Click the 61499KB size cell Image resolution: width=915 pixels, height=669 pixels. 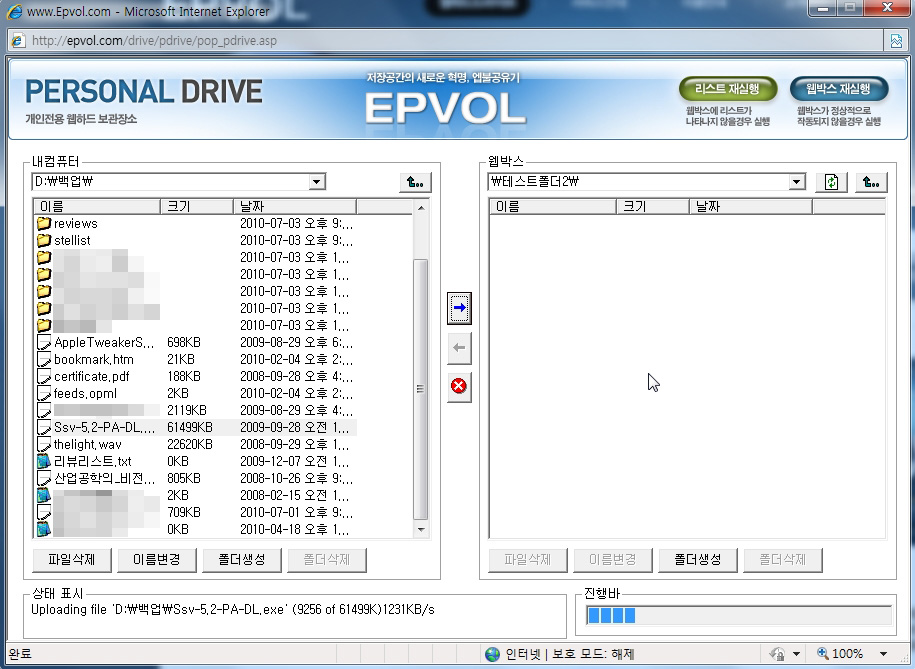[190, 428]
